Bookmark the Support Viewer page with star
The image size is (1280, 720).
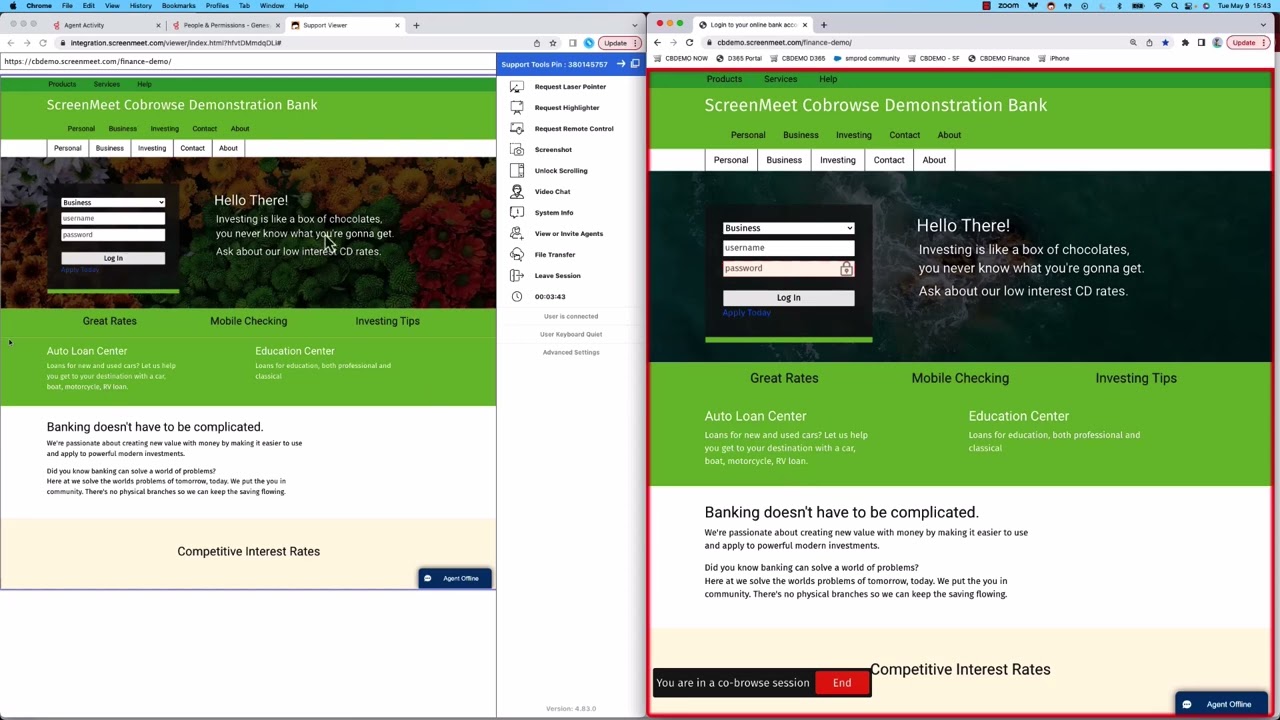(x=552, y=43)
